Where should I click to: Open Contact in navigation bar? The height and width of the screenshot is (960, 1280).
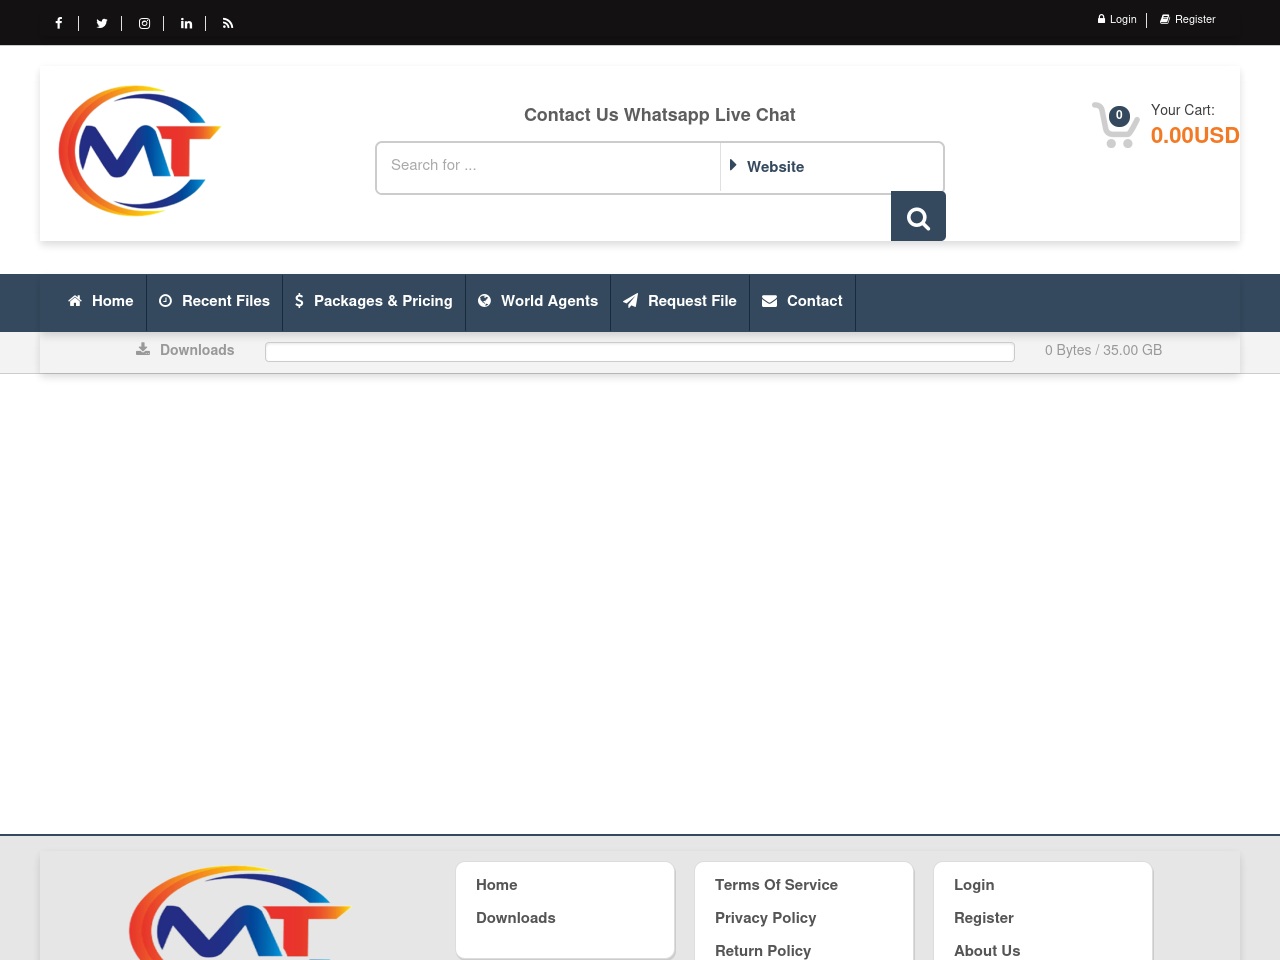pos(802,301)
